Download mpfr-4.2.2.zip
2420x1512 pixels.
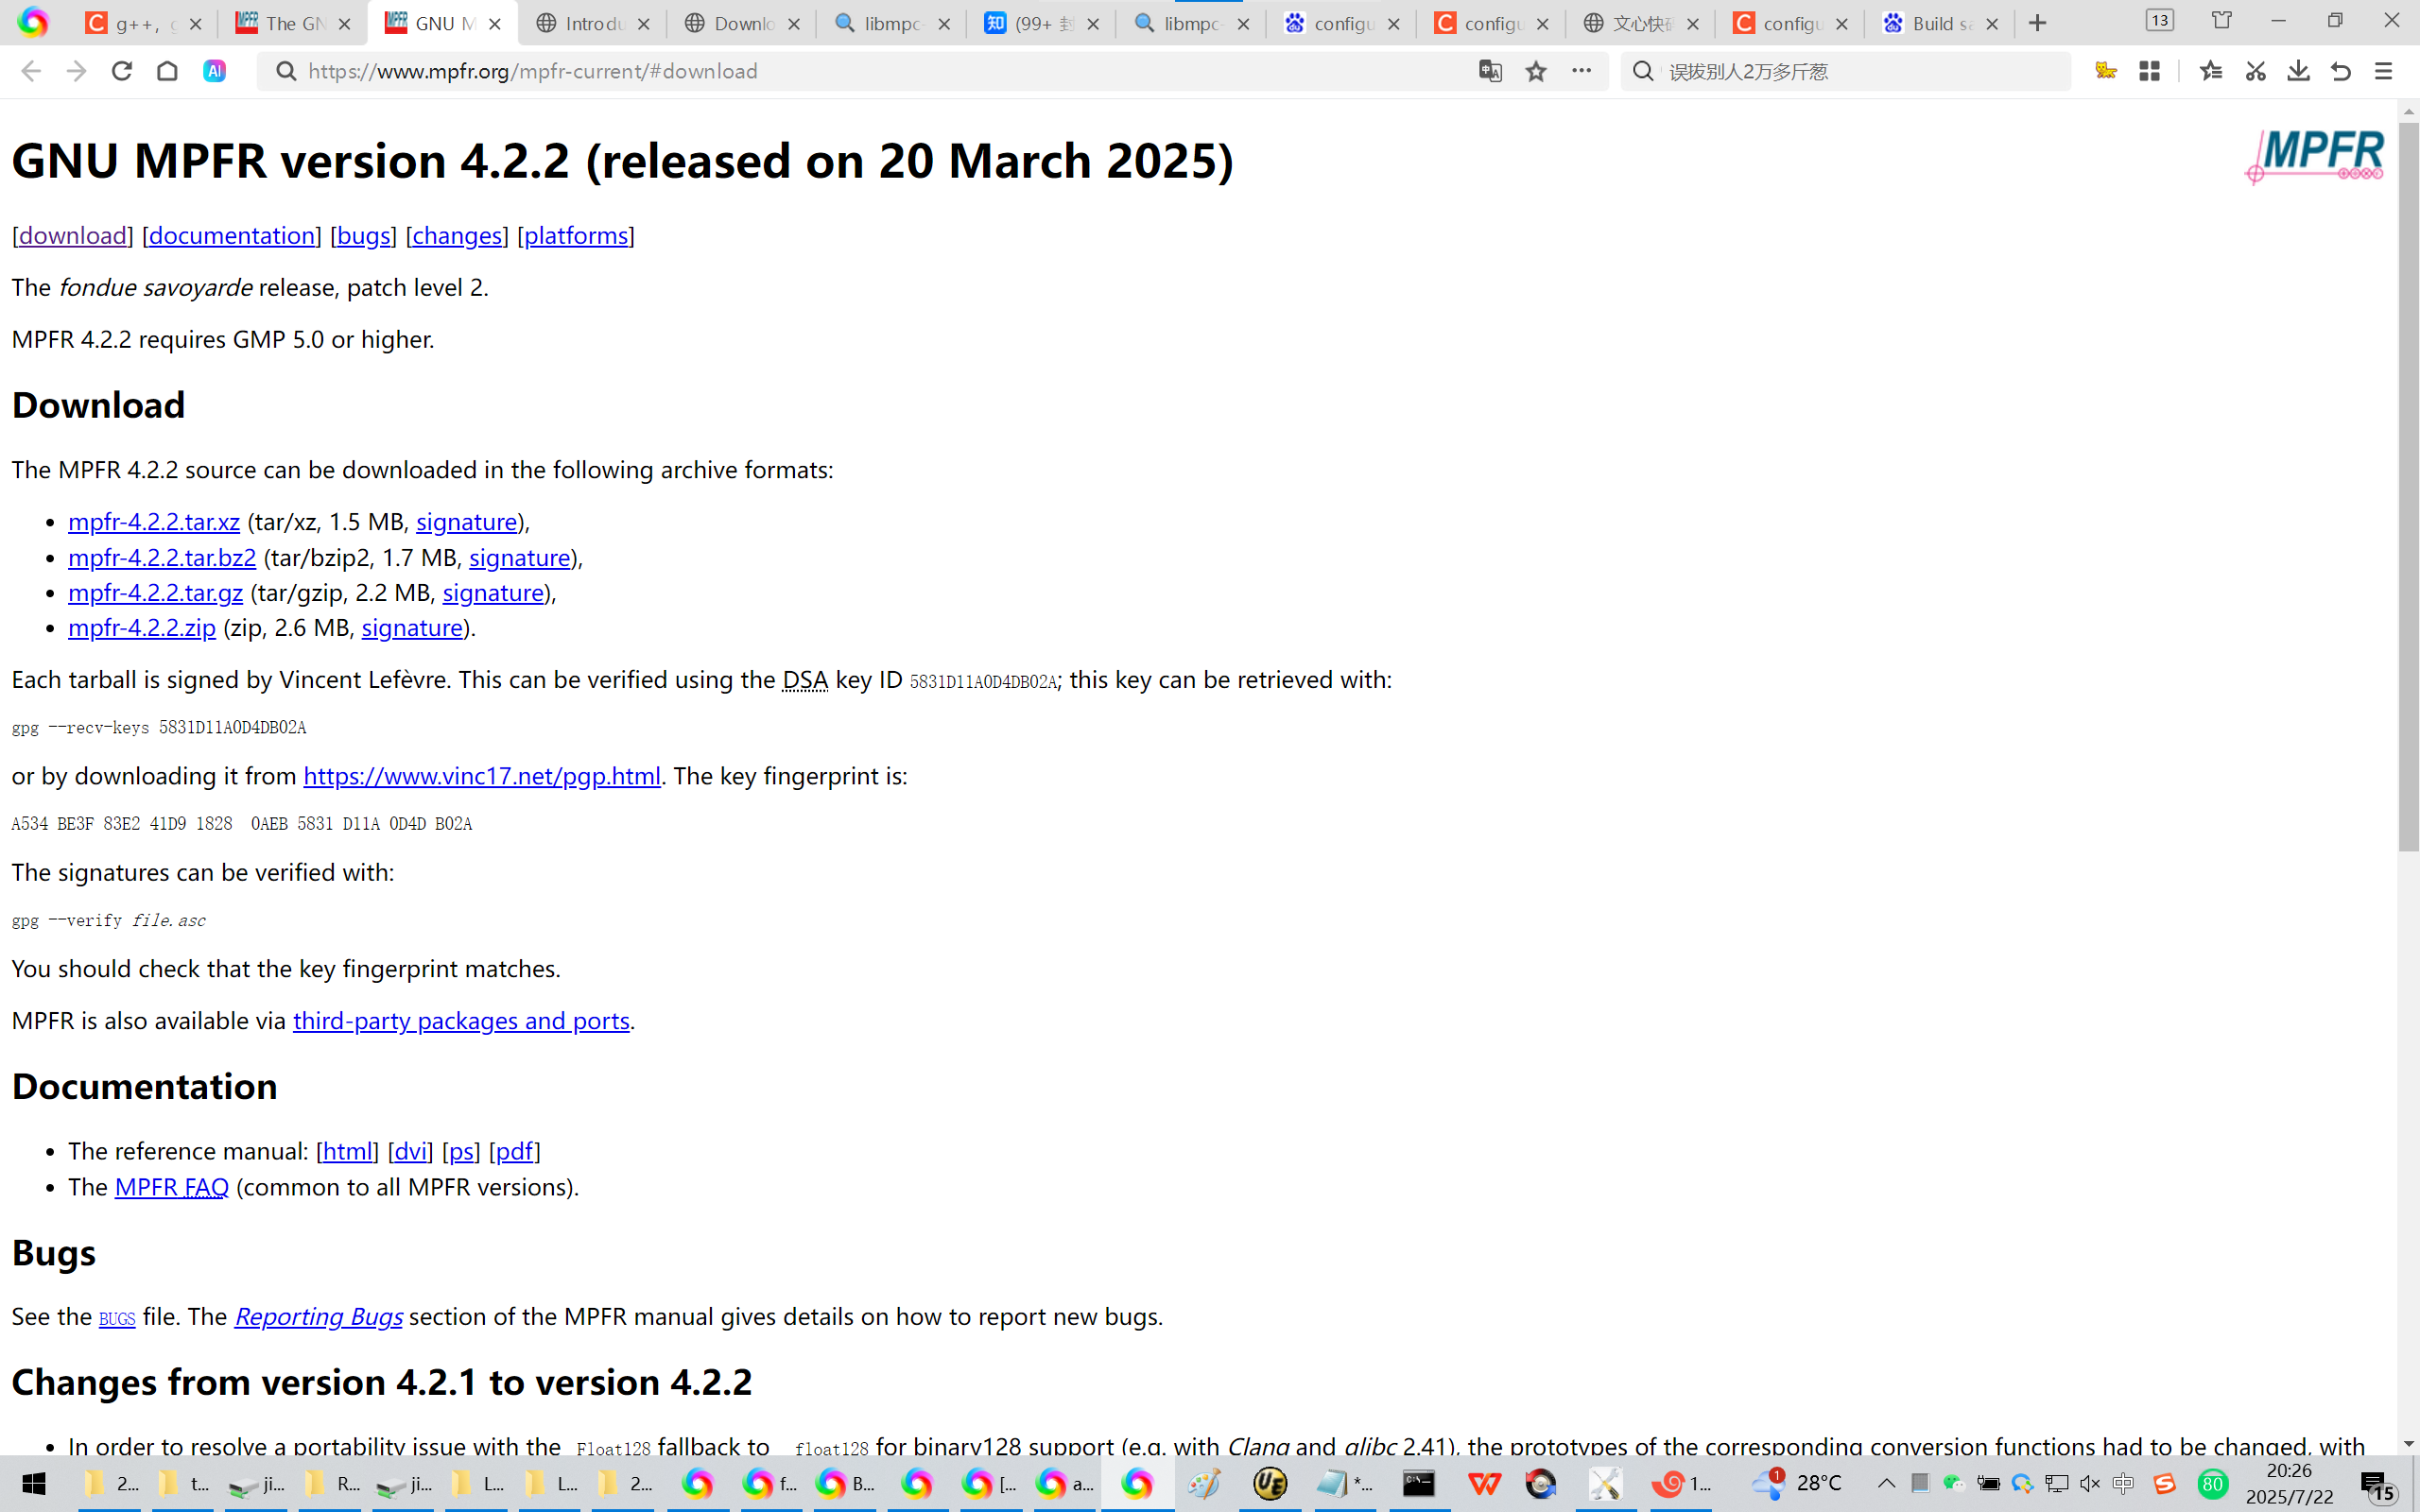tap(142, 628)
